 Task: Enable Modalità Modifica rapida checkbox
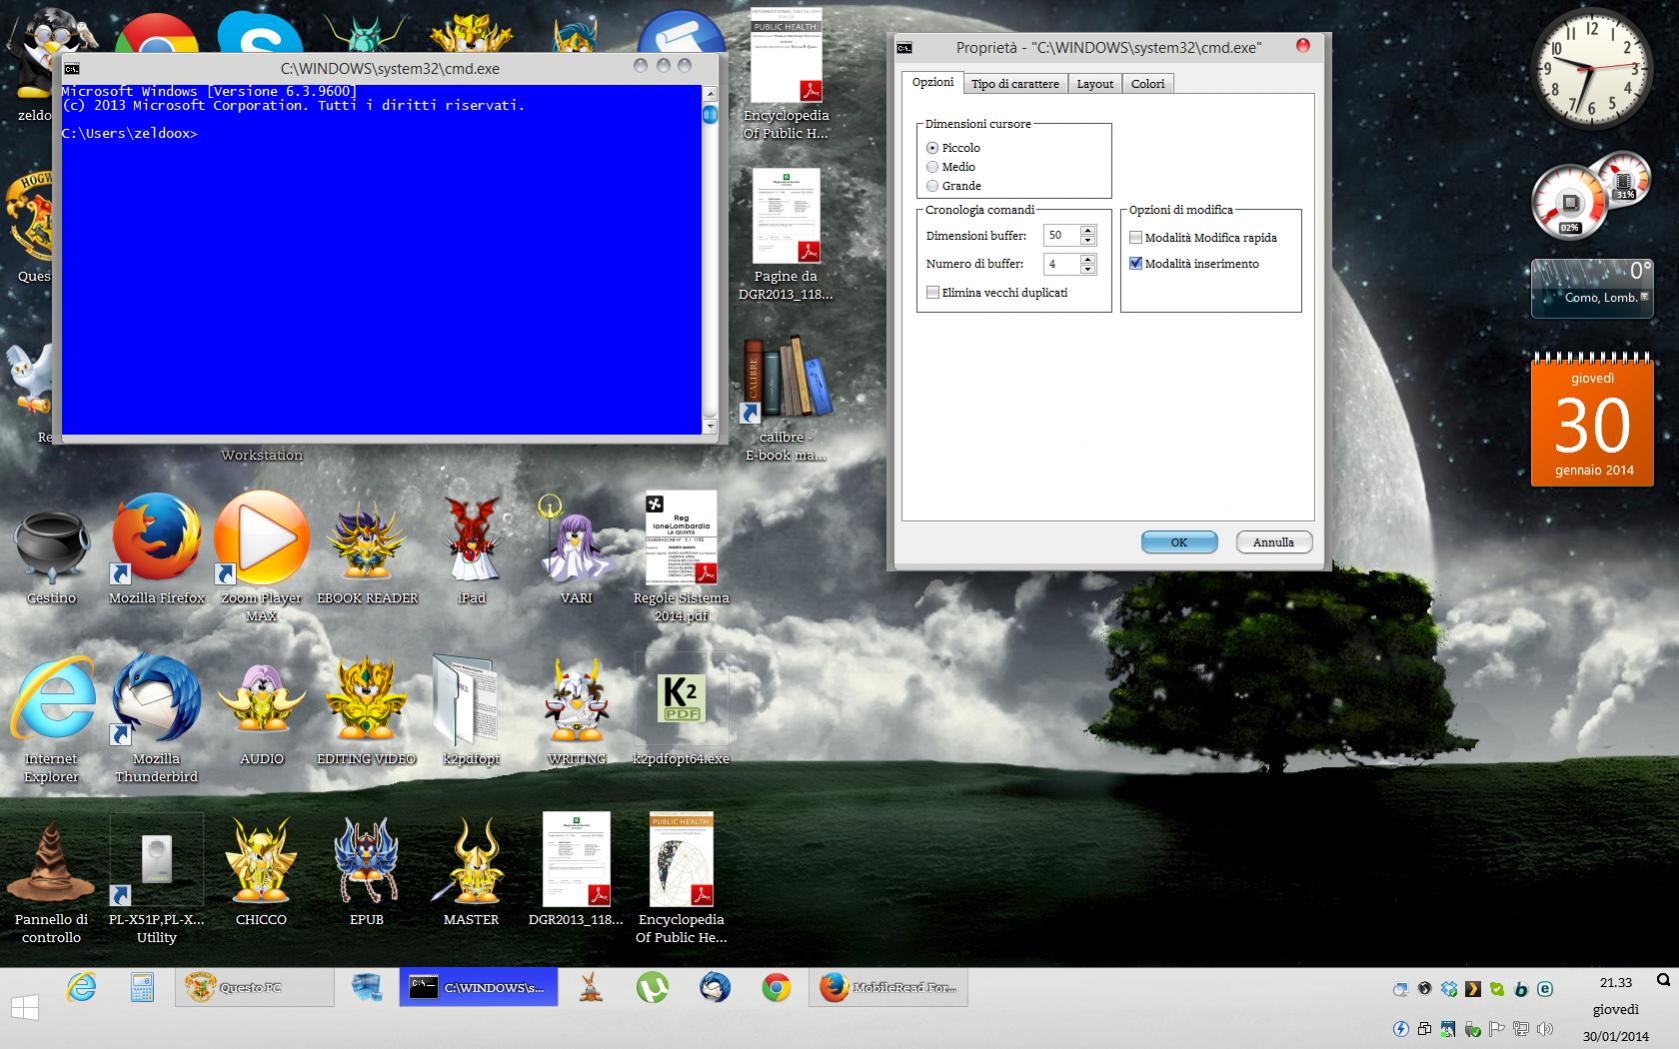[x=1136, y=238]
